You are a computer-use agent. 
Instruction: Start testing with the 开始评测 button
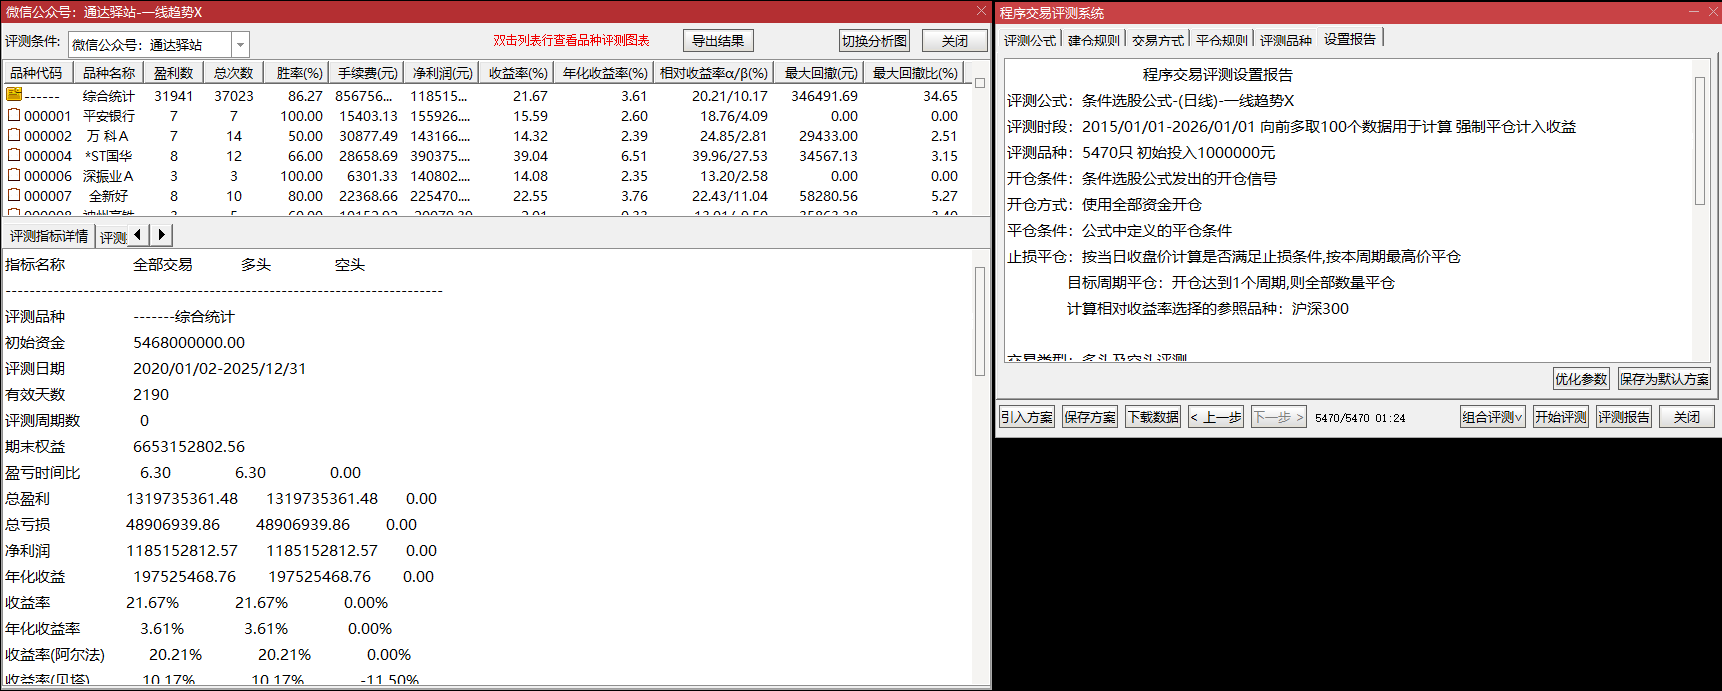point(1561,417)
